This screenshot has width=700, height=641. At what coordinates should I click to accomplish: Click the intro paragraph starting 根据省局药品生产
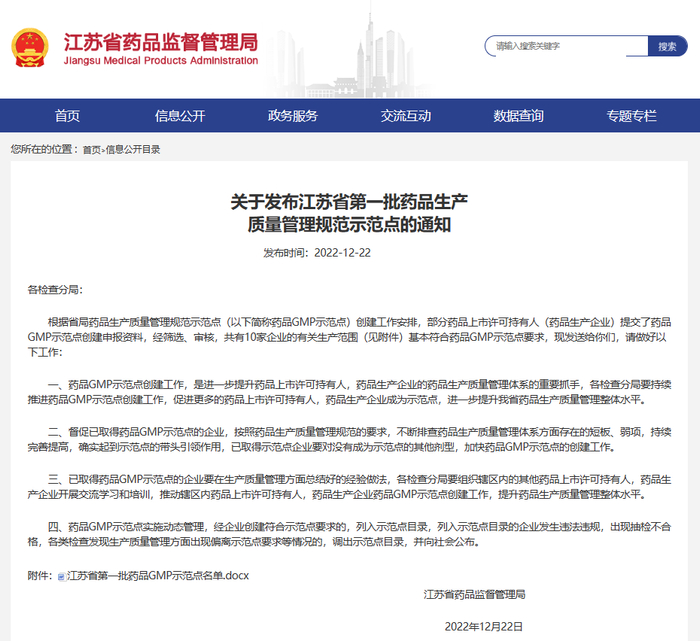tap(350, 337)
